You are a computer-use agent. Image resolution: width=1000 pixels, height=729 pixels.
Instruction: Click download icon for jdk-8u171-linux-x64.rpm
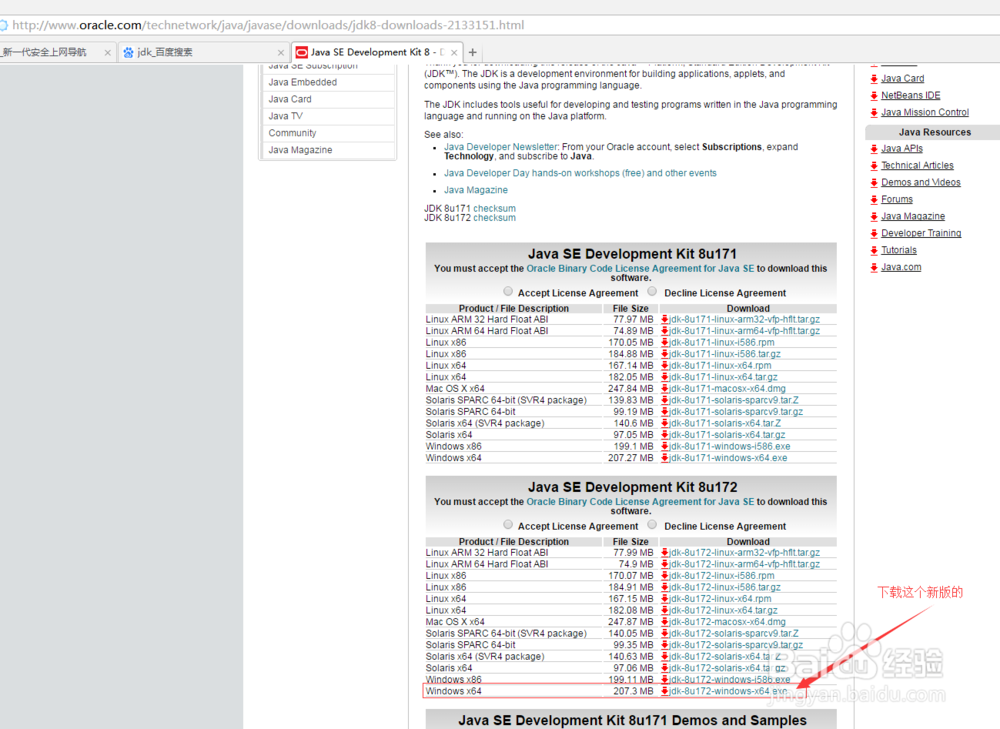(x=665, y=365)
